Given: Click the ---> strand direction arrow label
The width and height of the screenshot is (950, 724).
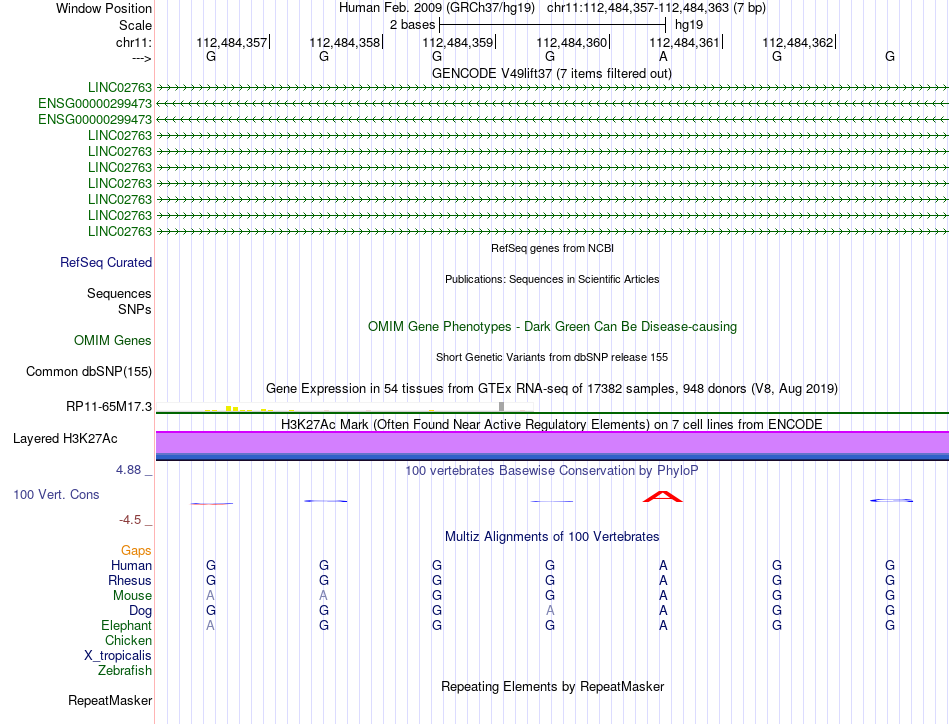Looking at the screenshot, I should pos(142,58).
